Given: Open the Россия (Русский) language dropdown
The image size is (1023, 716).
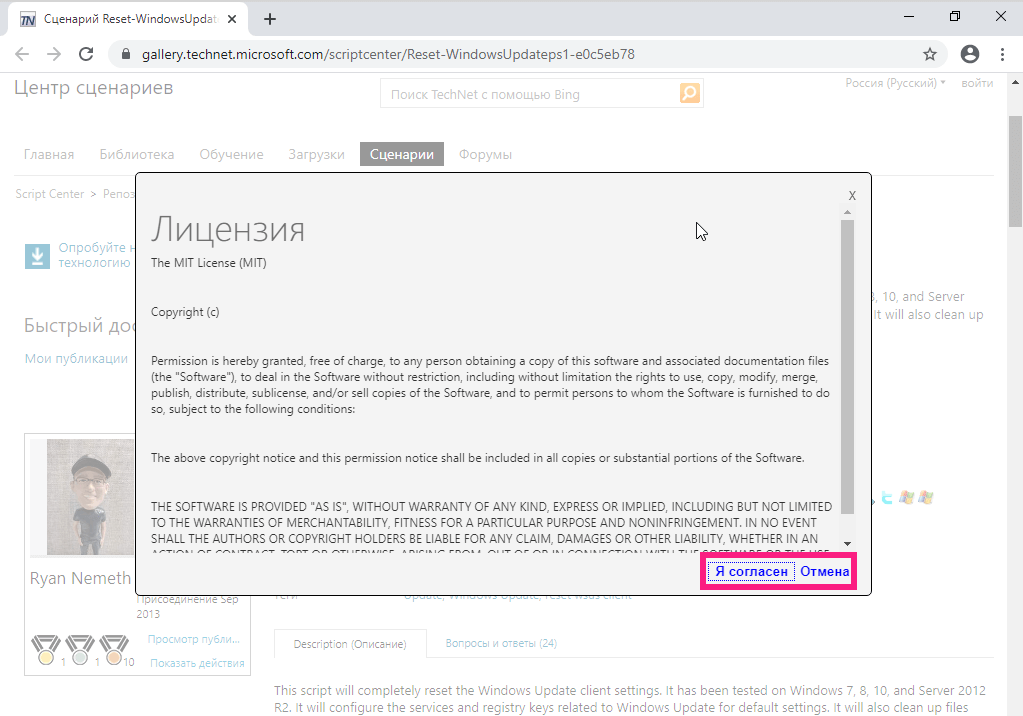Looking at the screenshot, I should click(895, 83).
